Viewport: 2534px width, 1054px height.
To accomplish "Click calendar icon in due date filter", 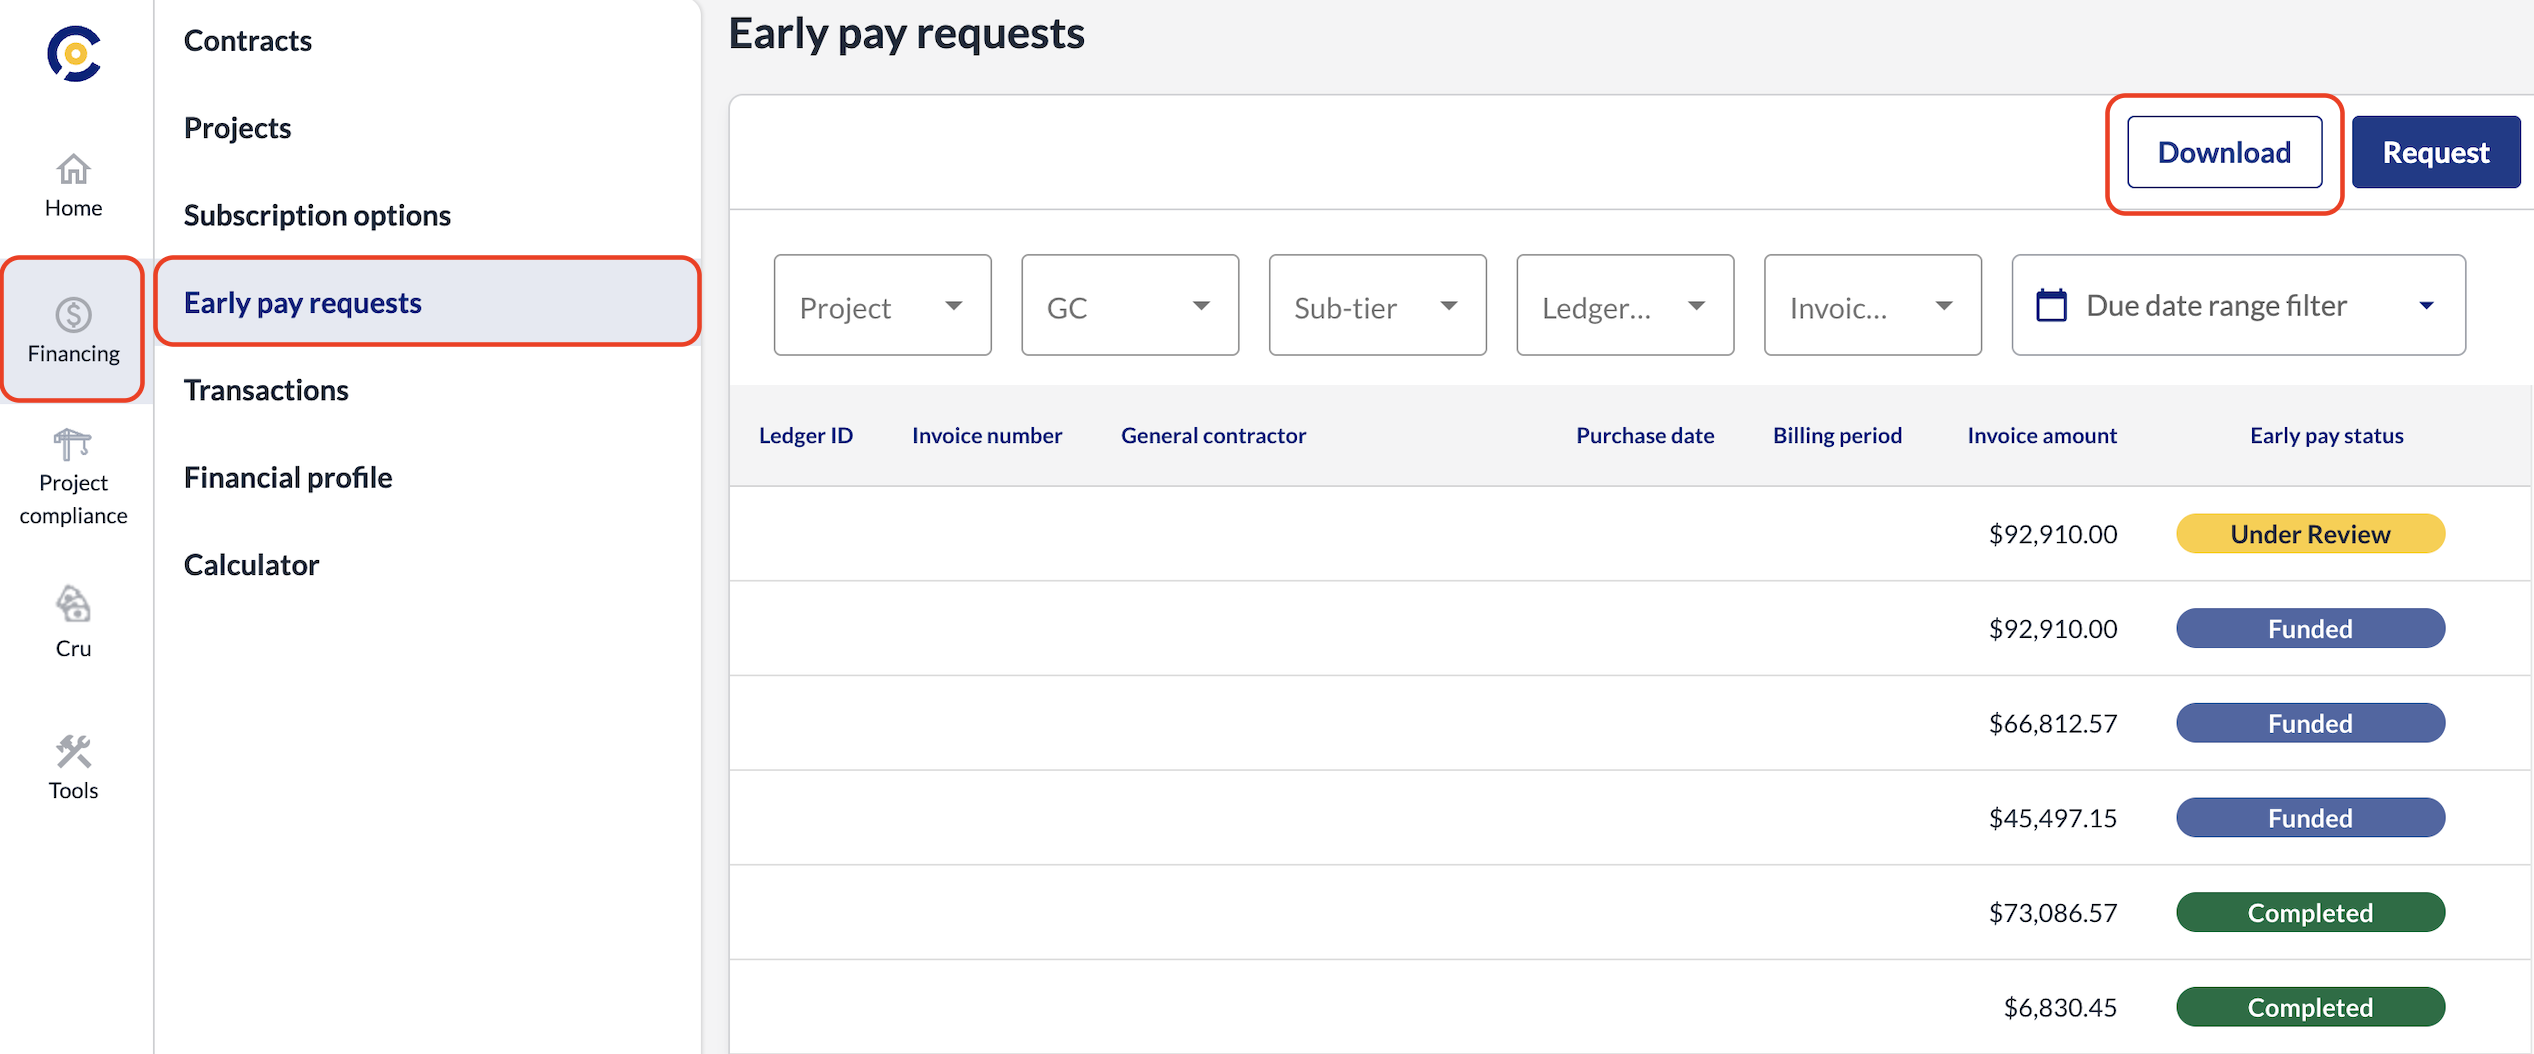I will 2051,306.
